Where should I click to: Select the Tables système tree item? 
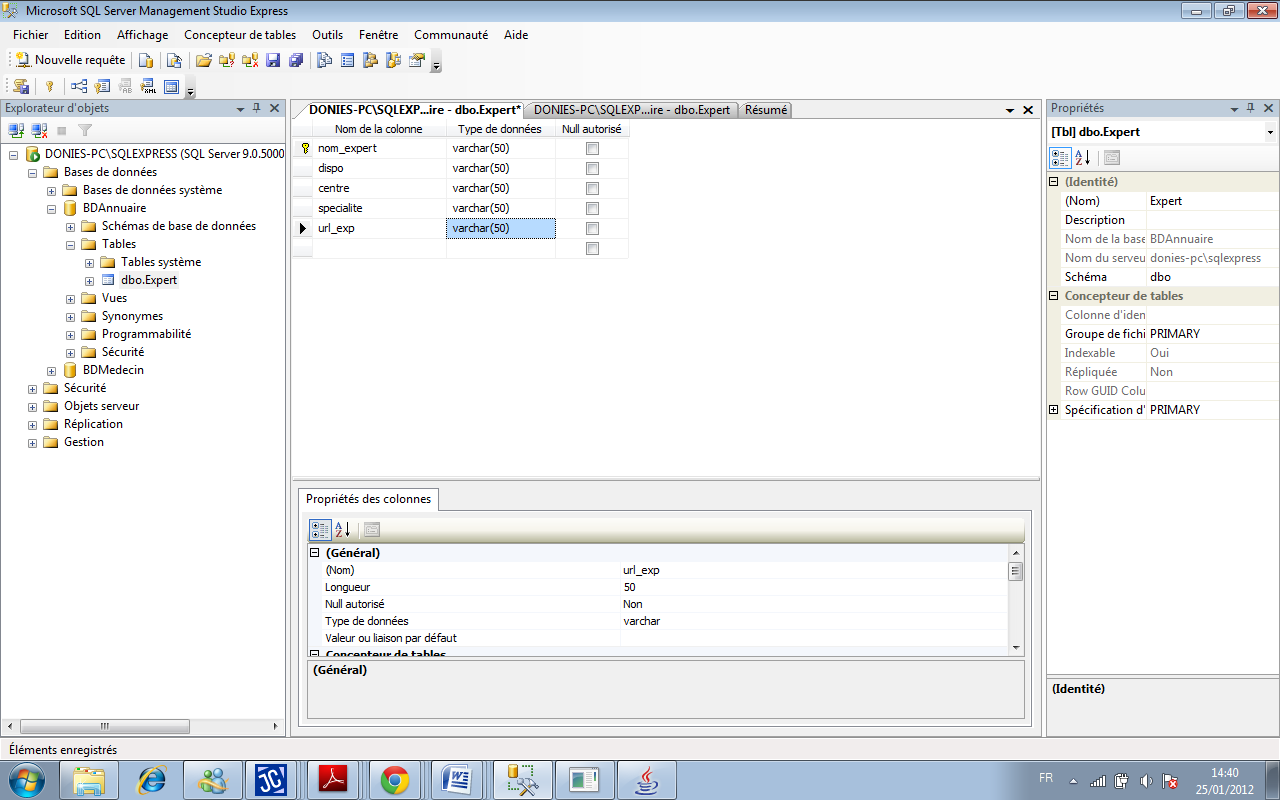point(161,262)
